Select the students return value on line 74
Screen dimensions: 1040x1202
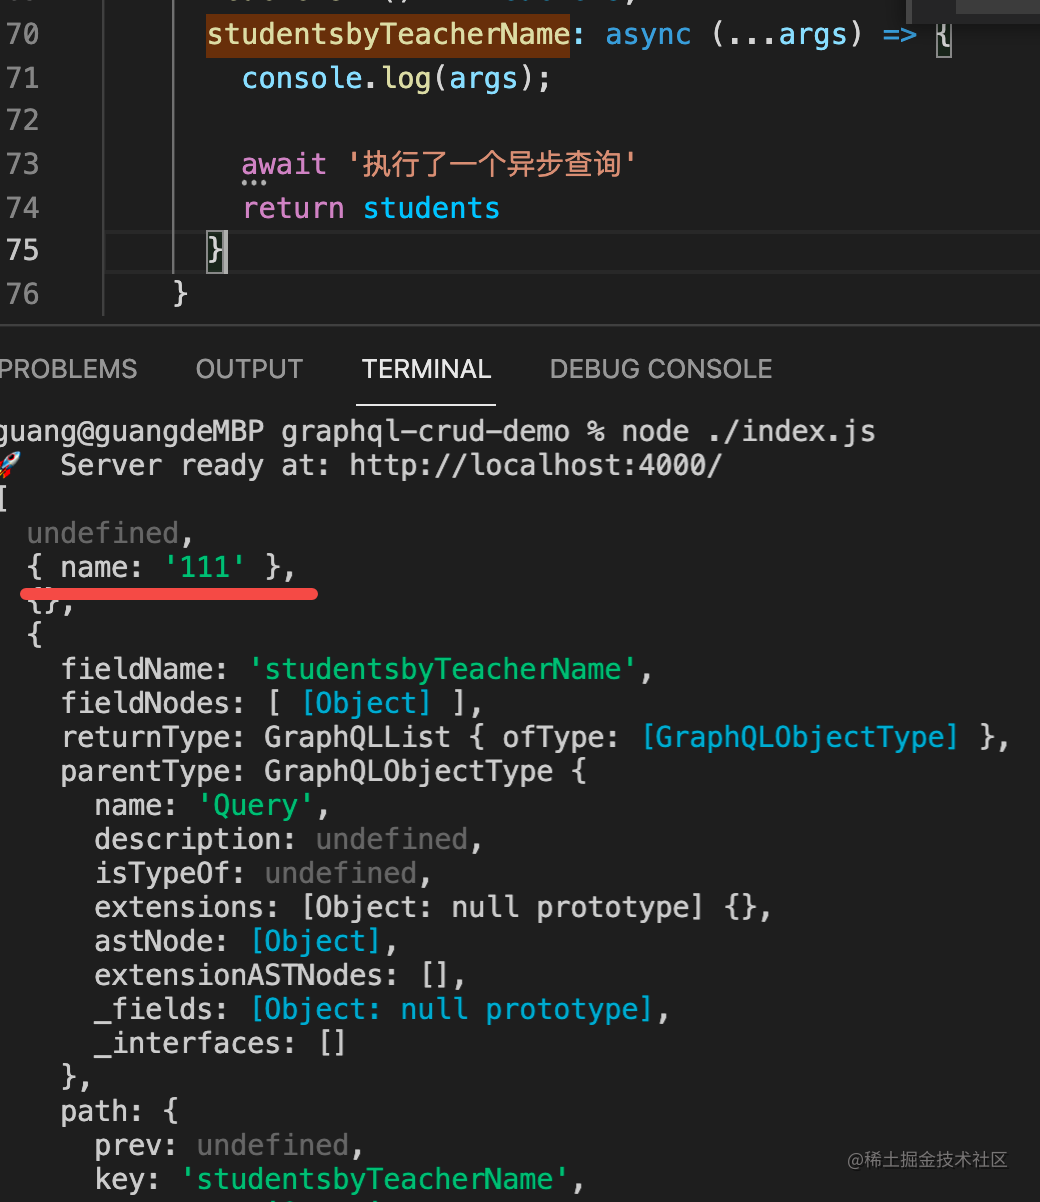click(431, 207)
